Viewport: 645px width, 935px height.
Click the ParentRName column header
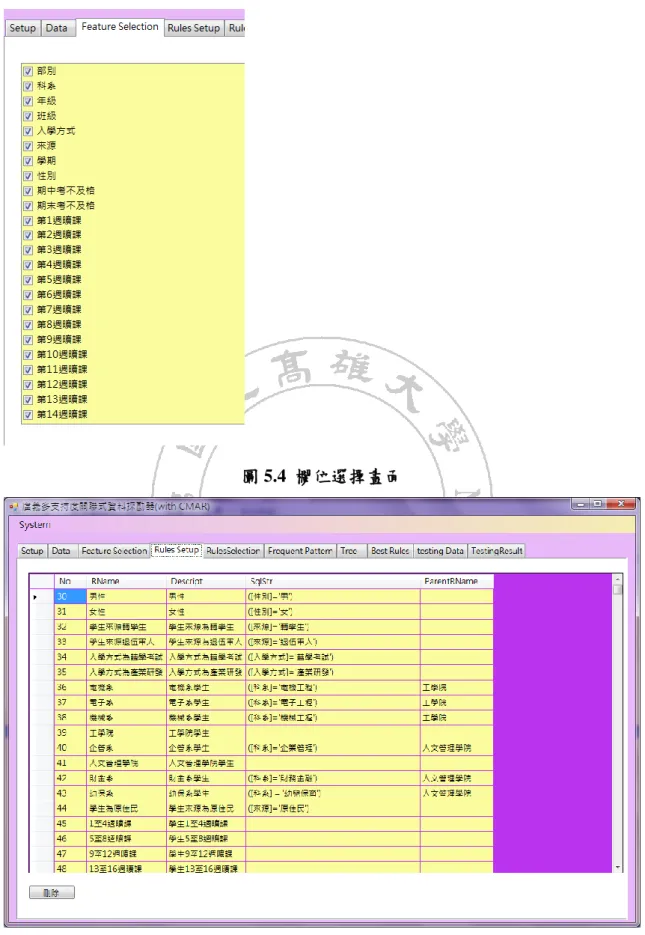coord(457,581)
